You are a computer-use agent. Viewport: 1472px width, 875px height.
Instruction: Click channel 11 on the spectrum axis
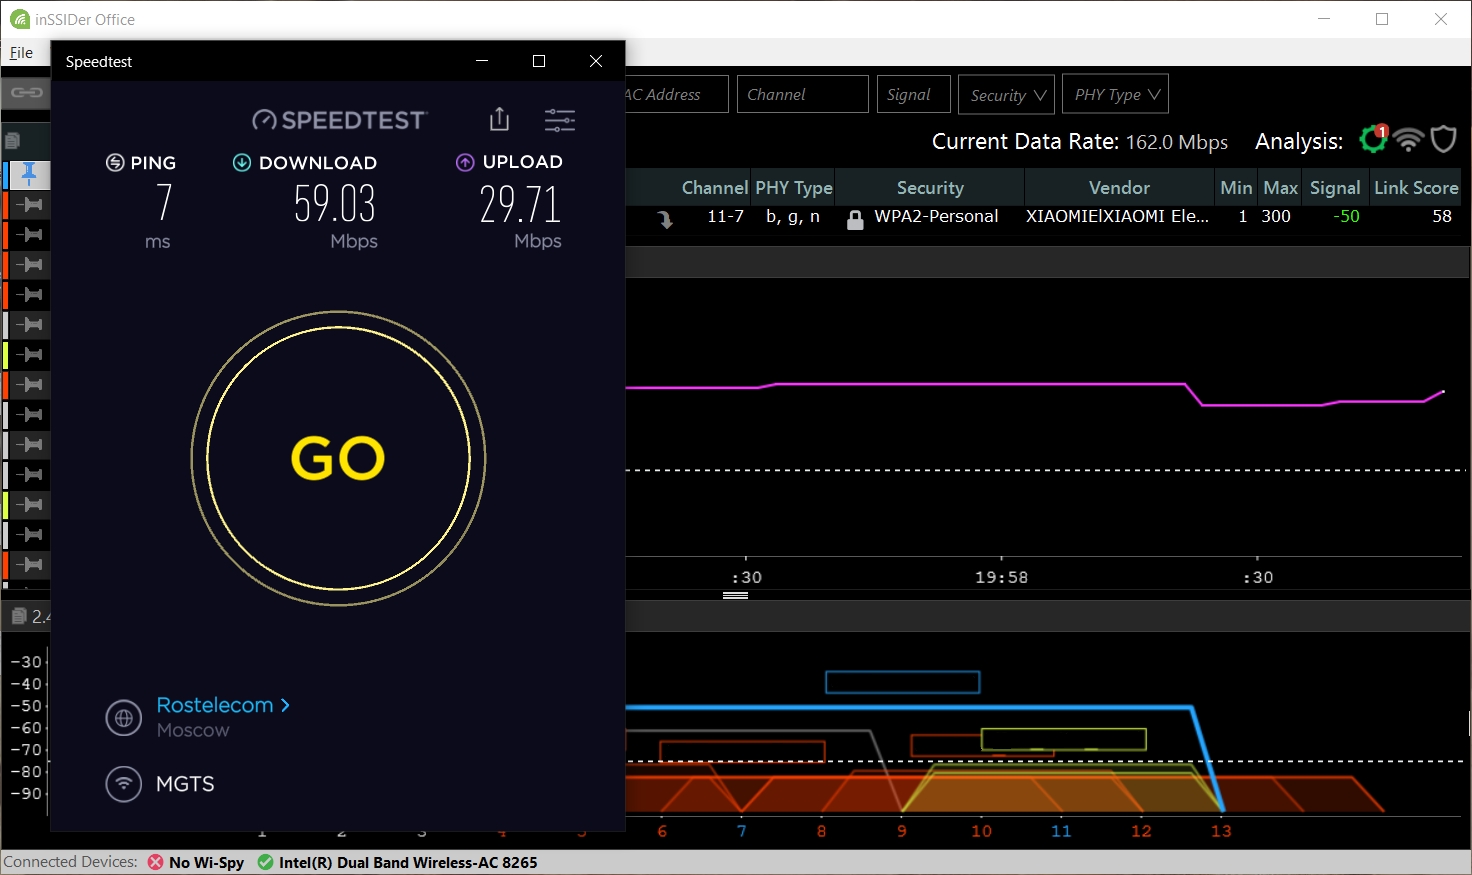click(1061, 831)
